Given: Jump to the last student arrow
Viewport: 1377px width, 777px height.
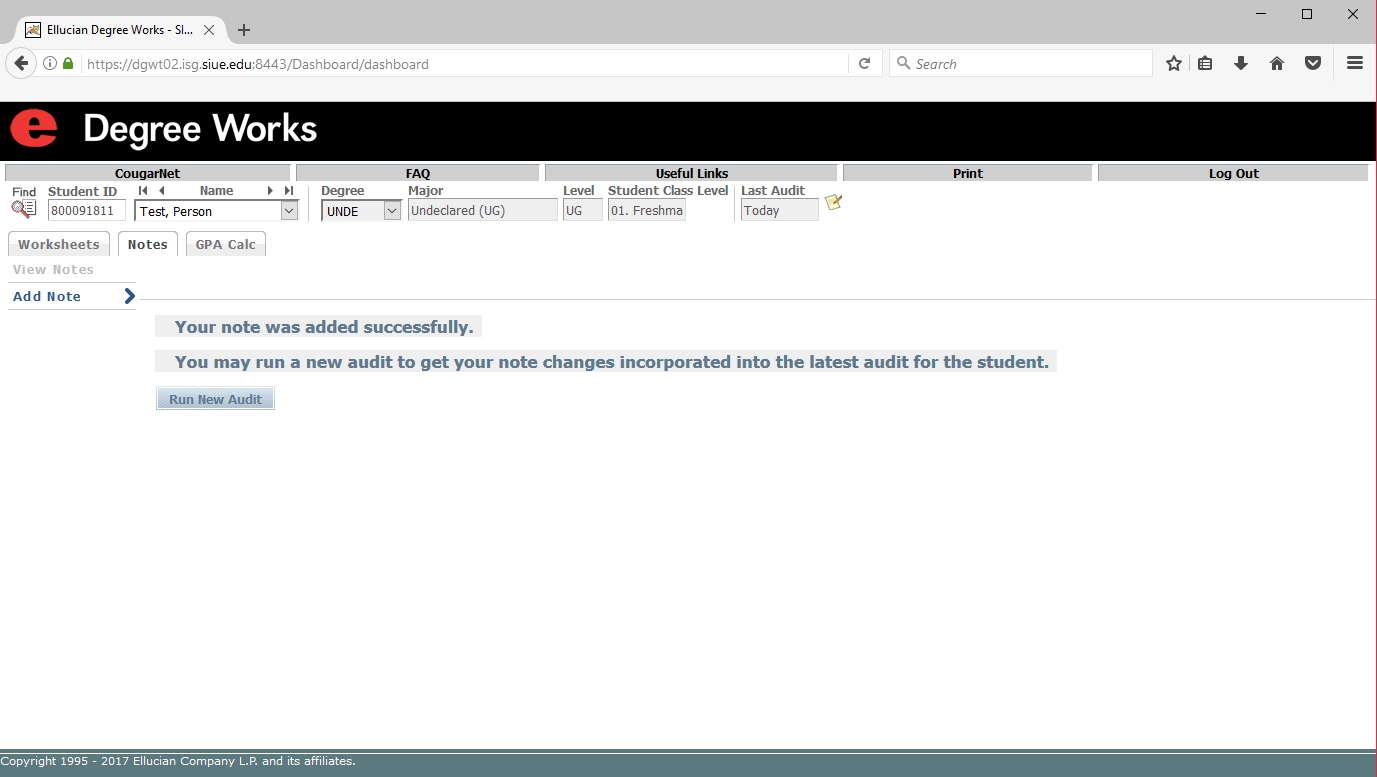Looking at the screenshot, I should (x=289, y=190).
